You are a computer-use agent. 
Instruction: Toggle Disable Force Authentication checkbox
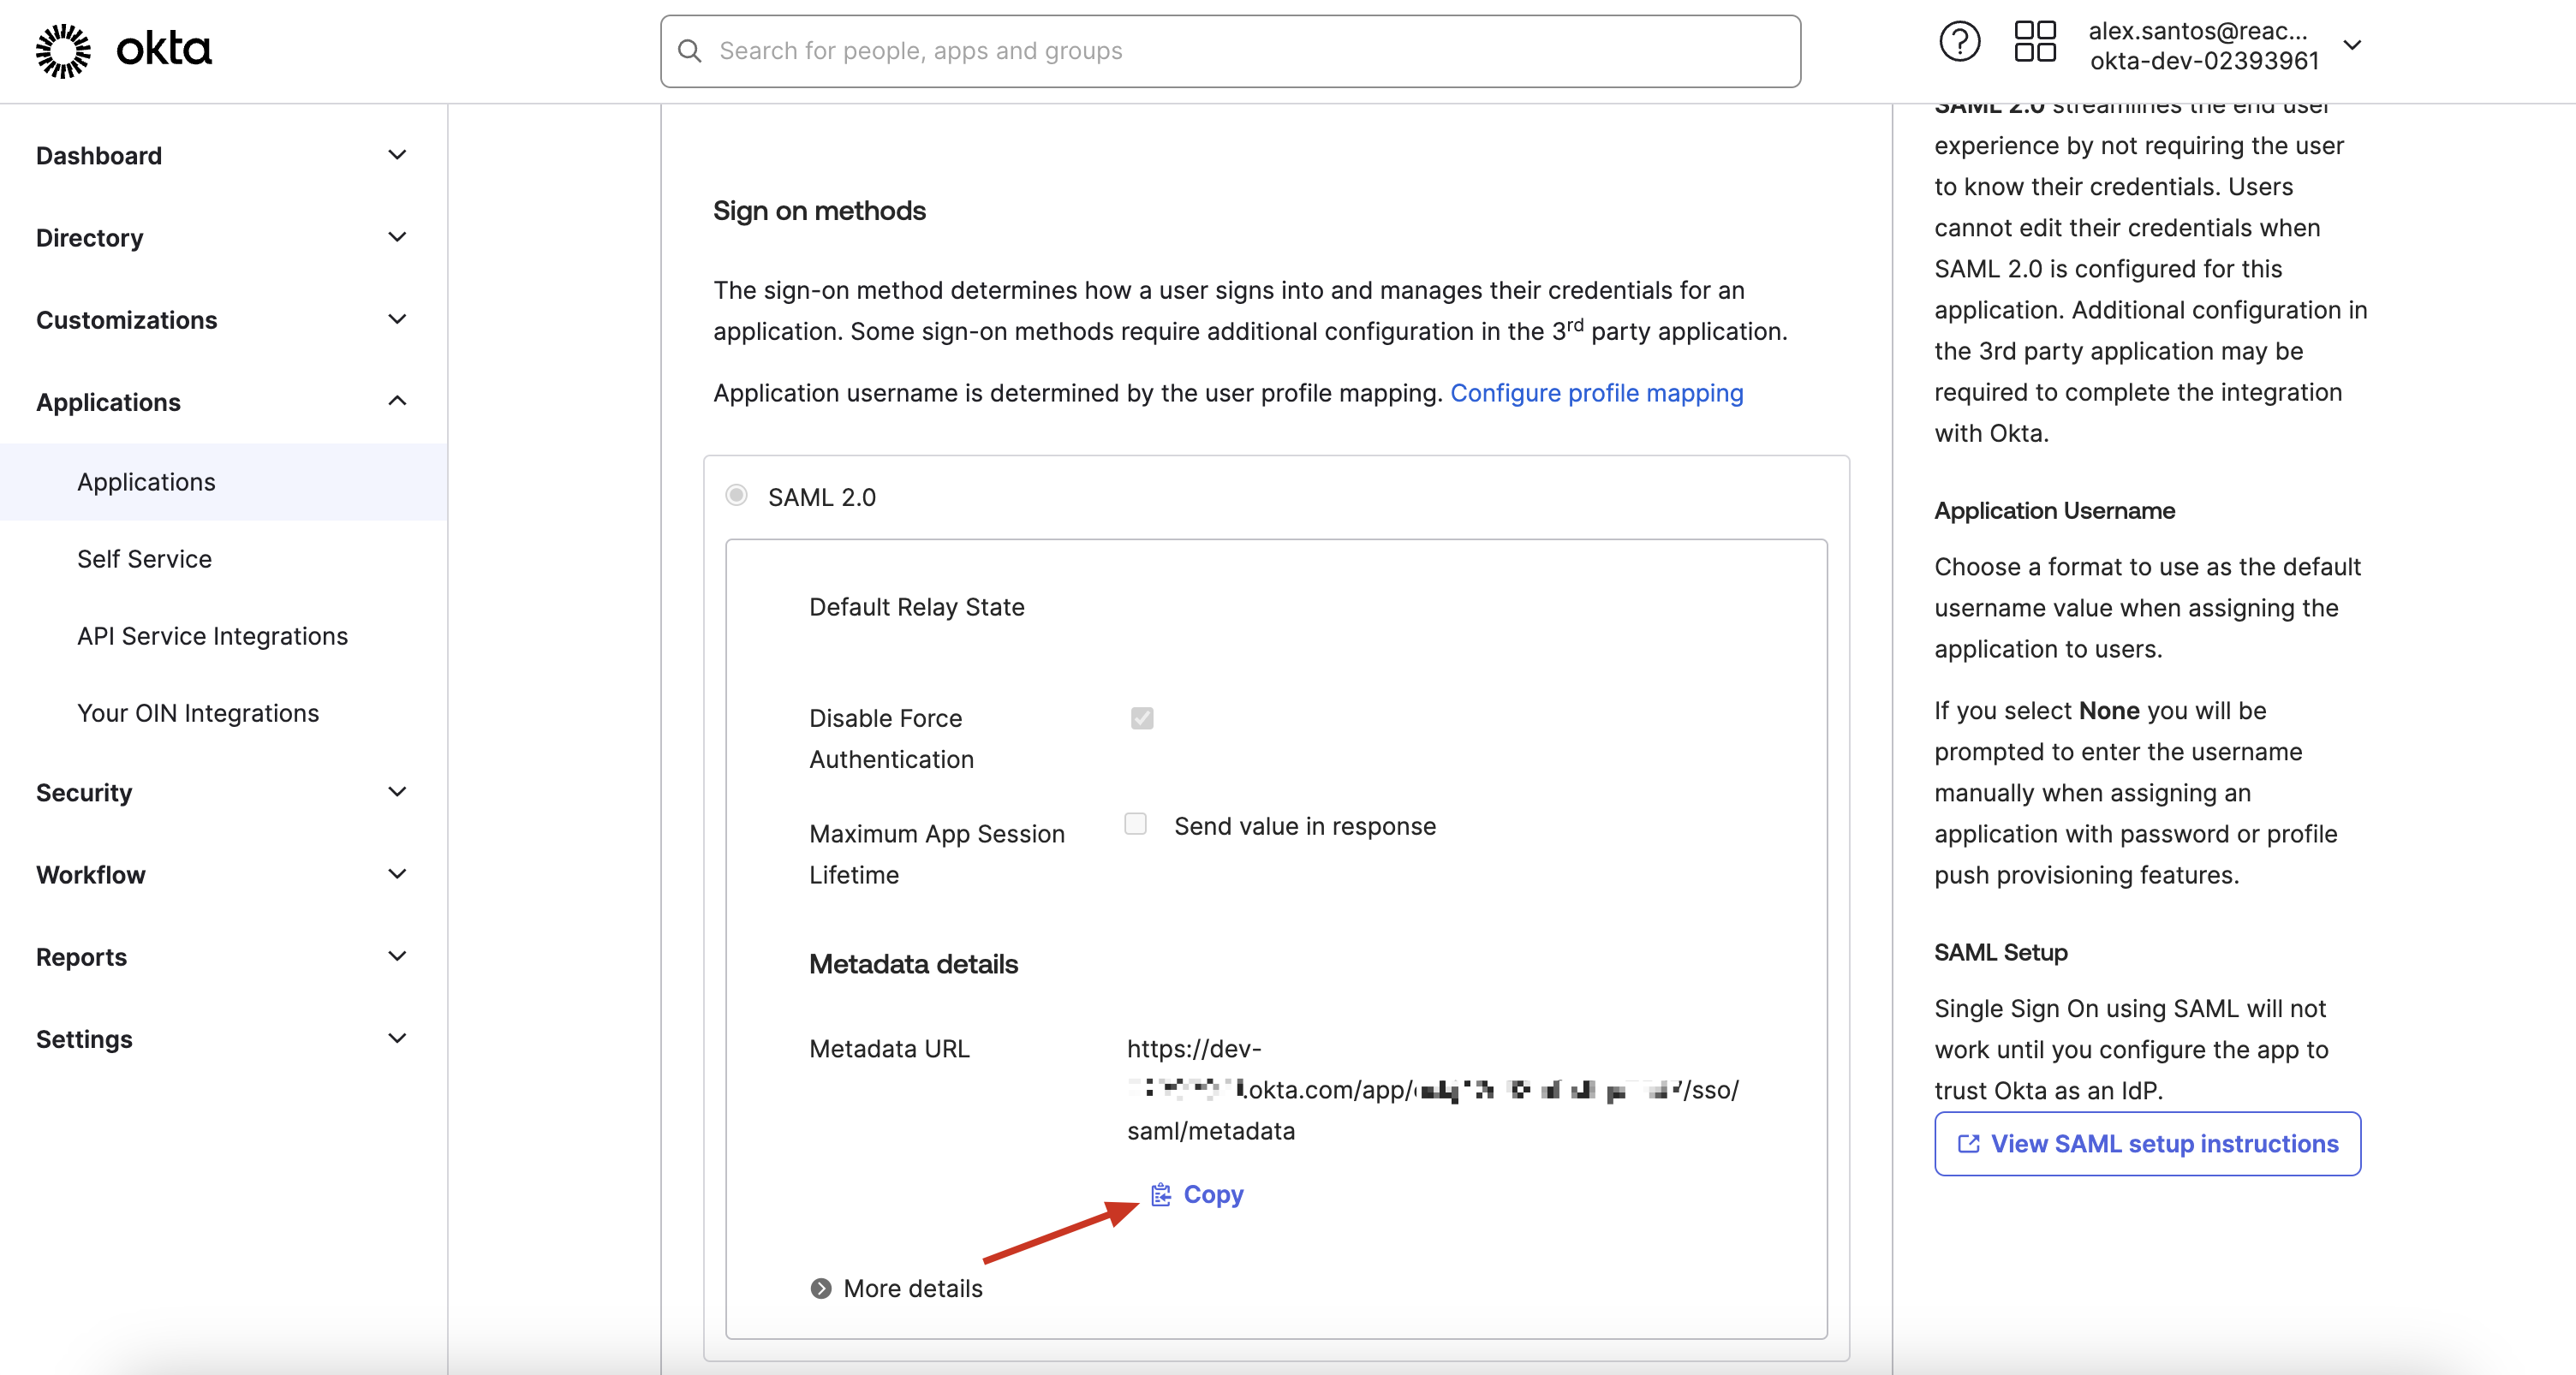[1142, 718]
